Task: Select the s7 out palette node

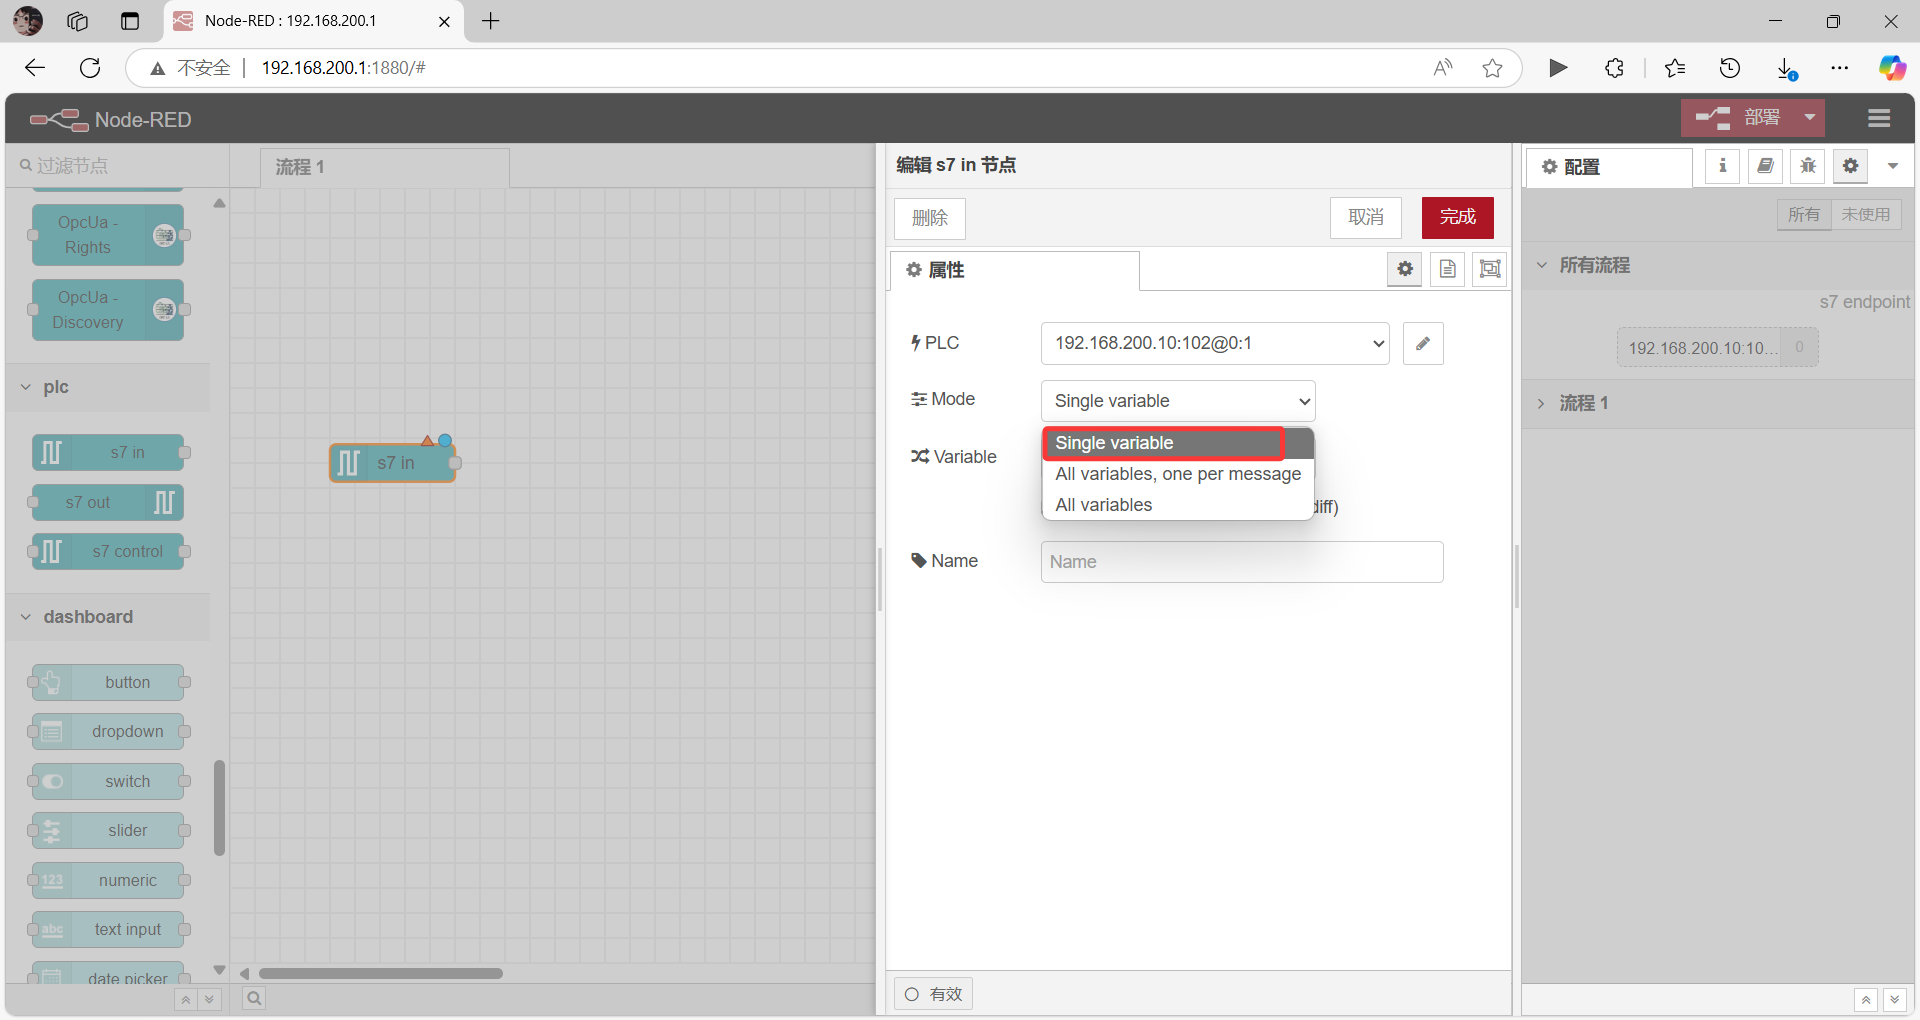Action: pyautogui.click(x=108, y=502)
